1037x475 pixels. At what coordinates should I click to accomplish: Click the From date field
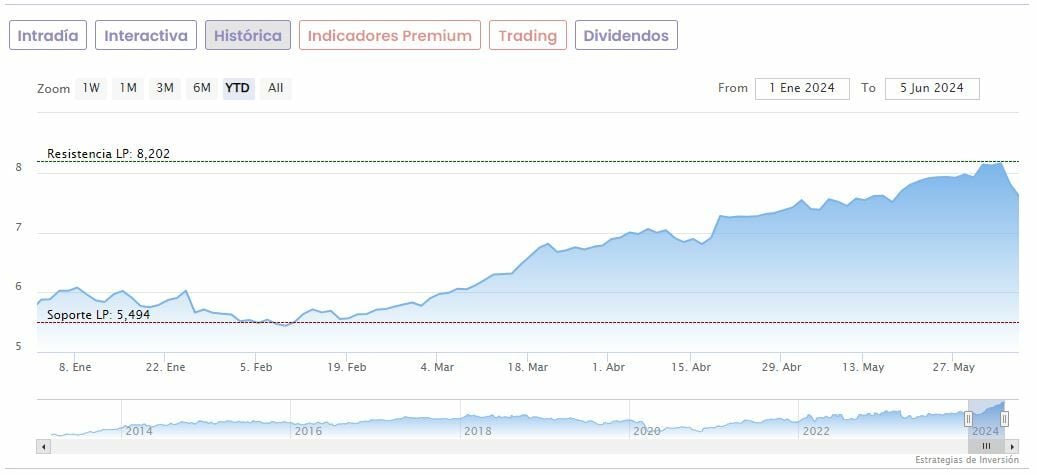[x=802, y=88]
